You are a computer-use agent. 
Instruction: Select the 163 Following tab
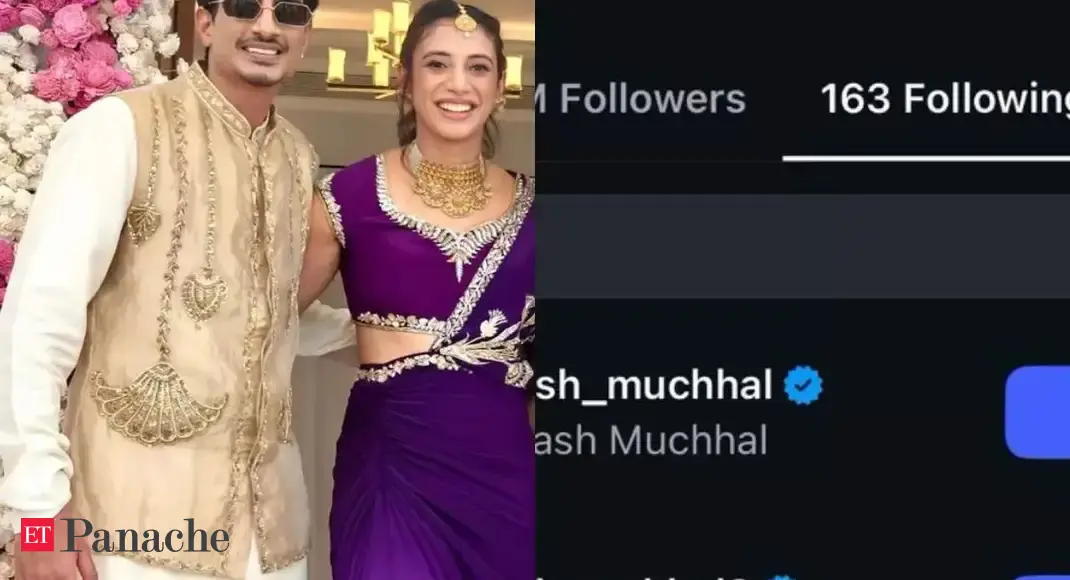pos(944,99)
